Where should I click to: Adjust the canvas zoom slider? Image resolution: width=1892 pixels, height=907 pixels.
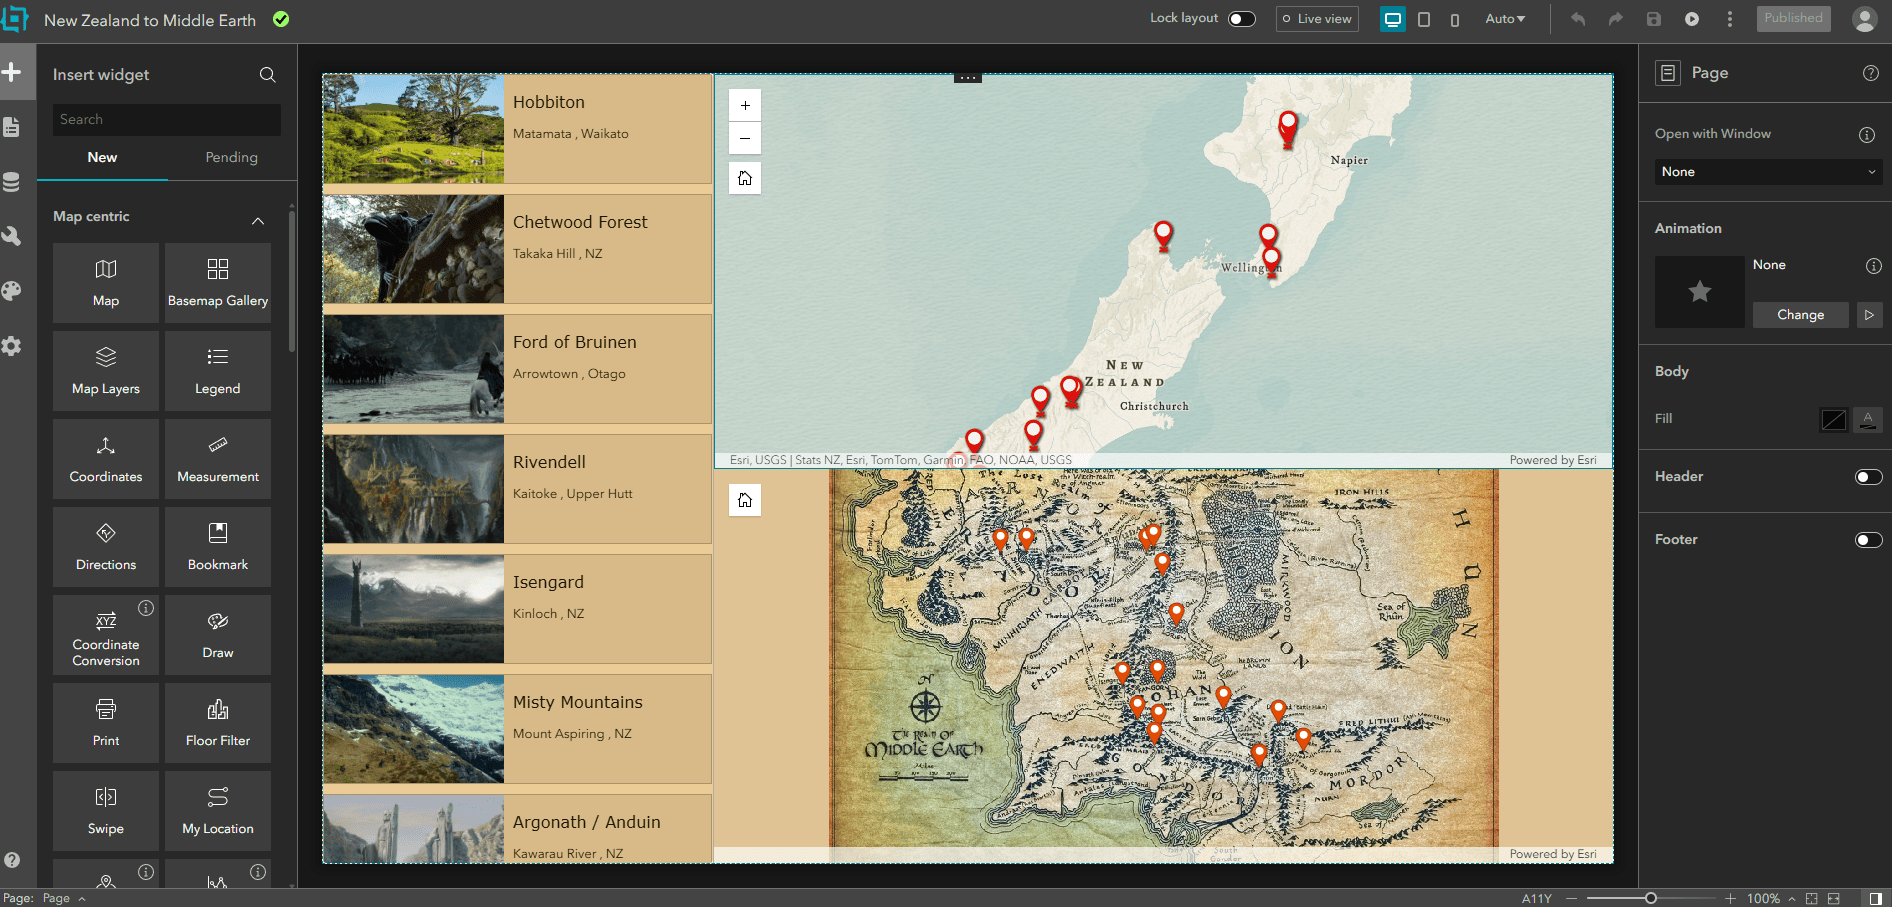[1651, 898]
